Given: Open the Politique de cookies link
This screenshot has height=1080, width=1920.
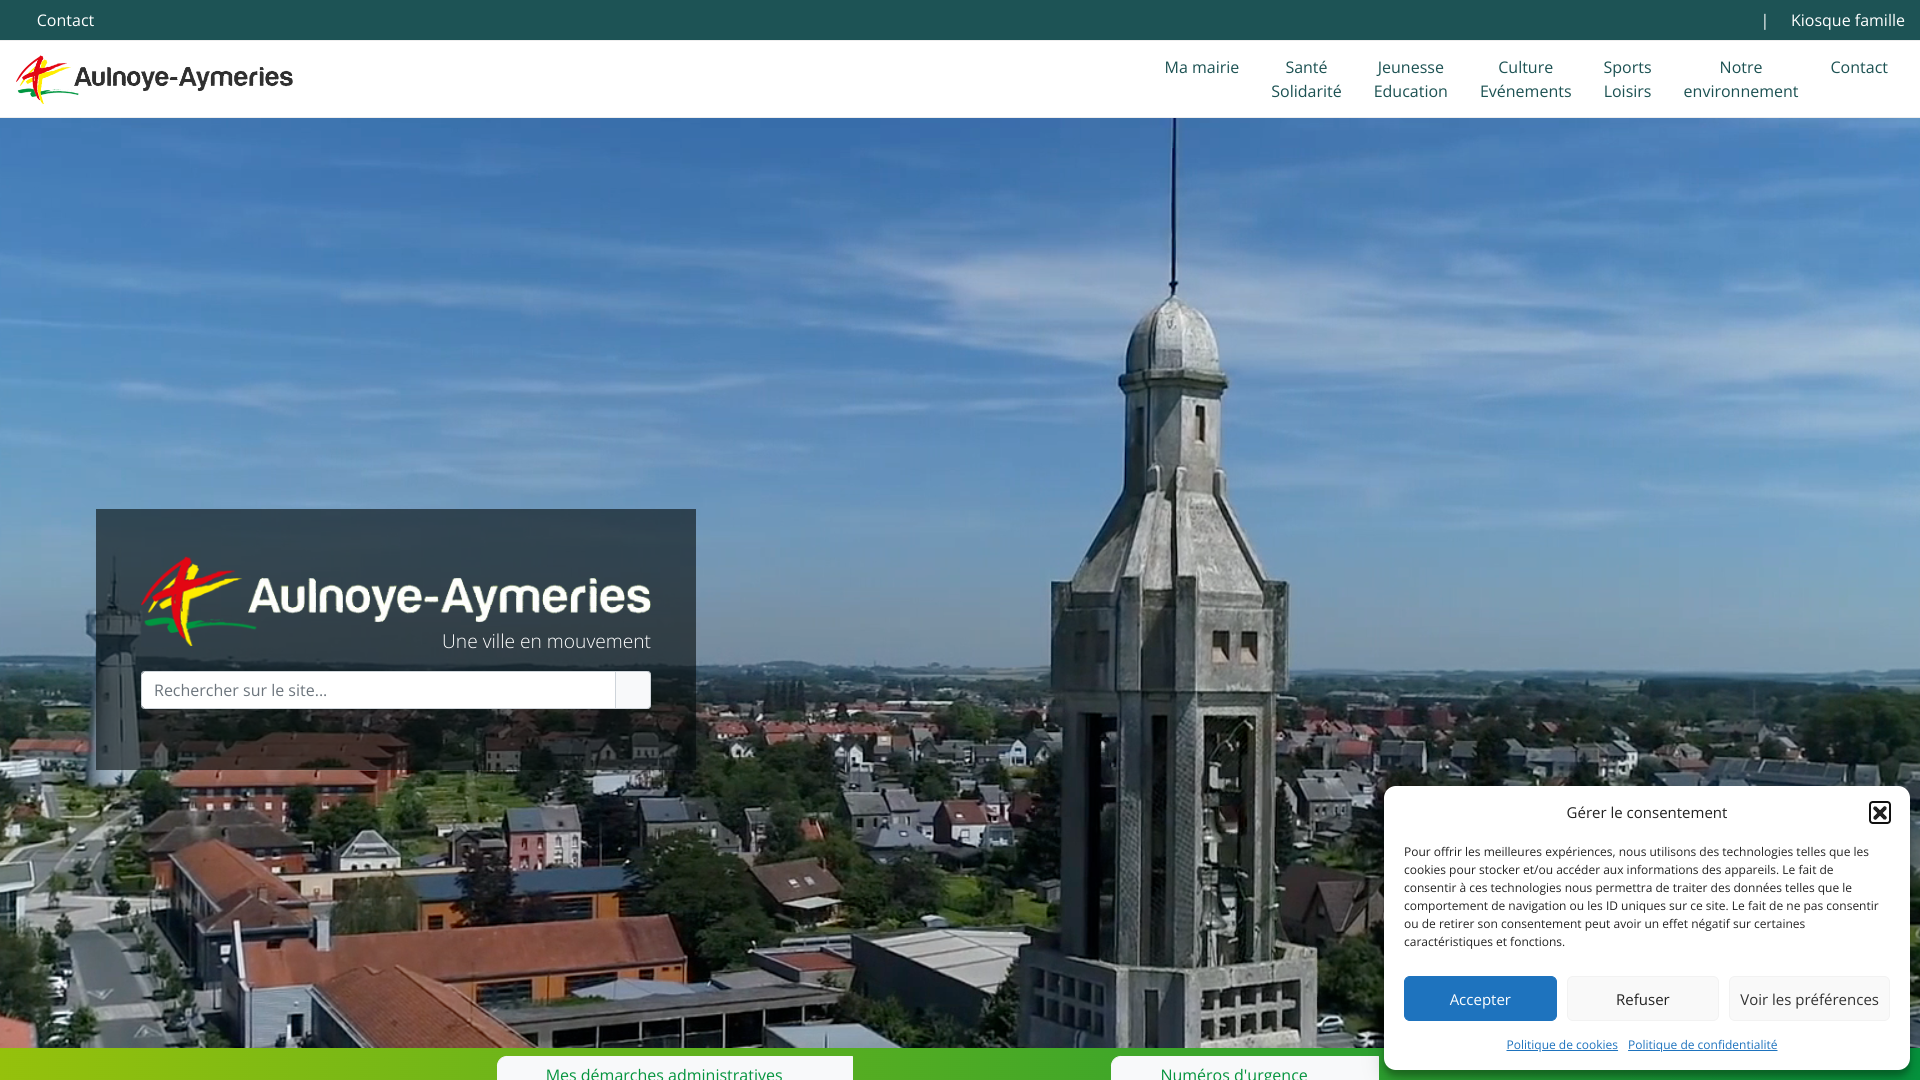Looking at the screenshot, I should (x=1562, y=1044).
